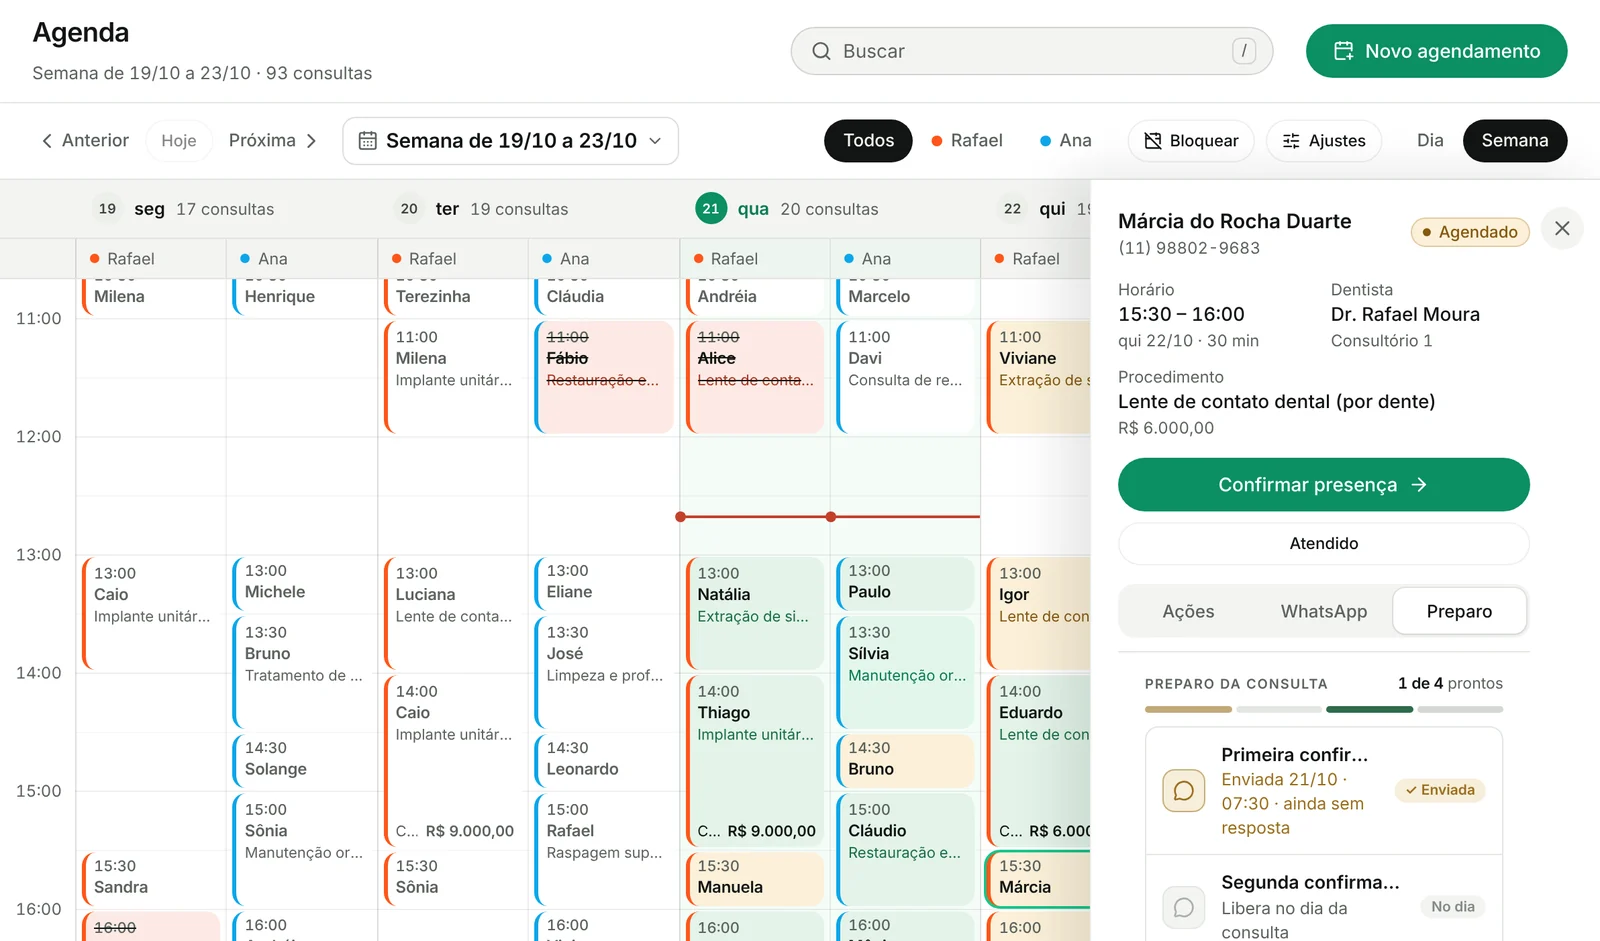Select day 19 seg header

(185, 209)
